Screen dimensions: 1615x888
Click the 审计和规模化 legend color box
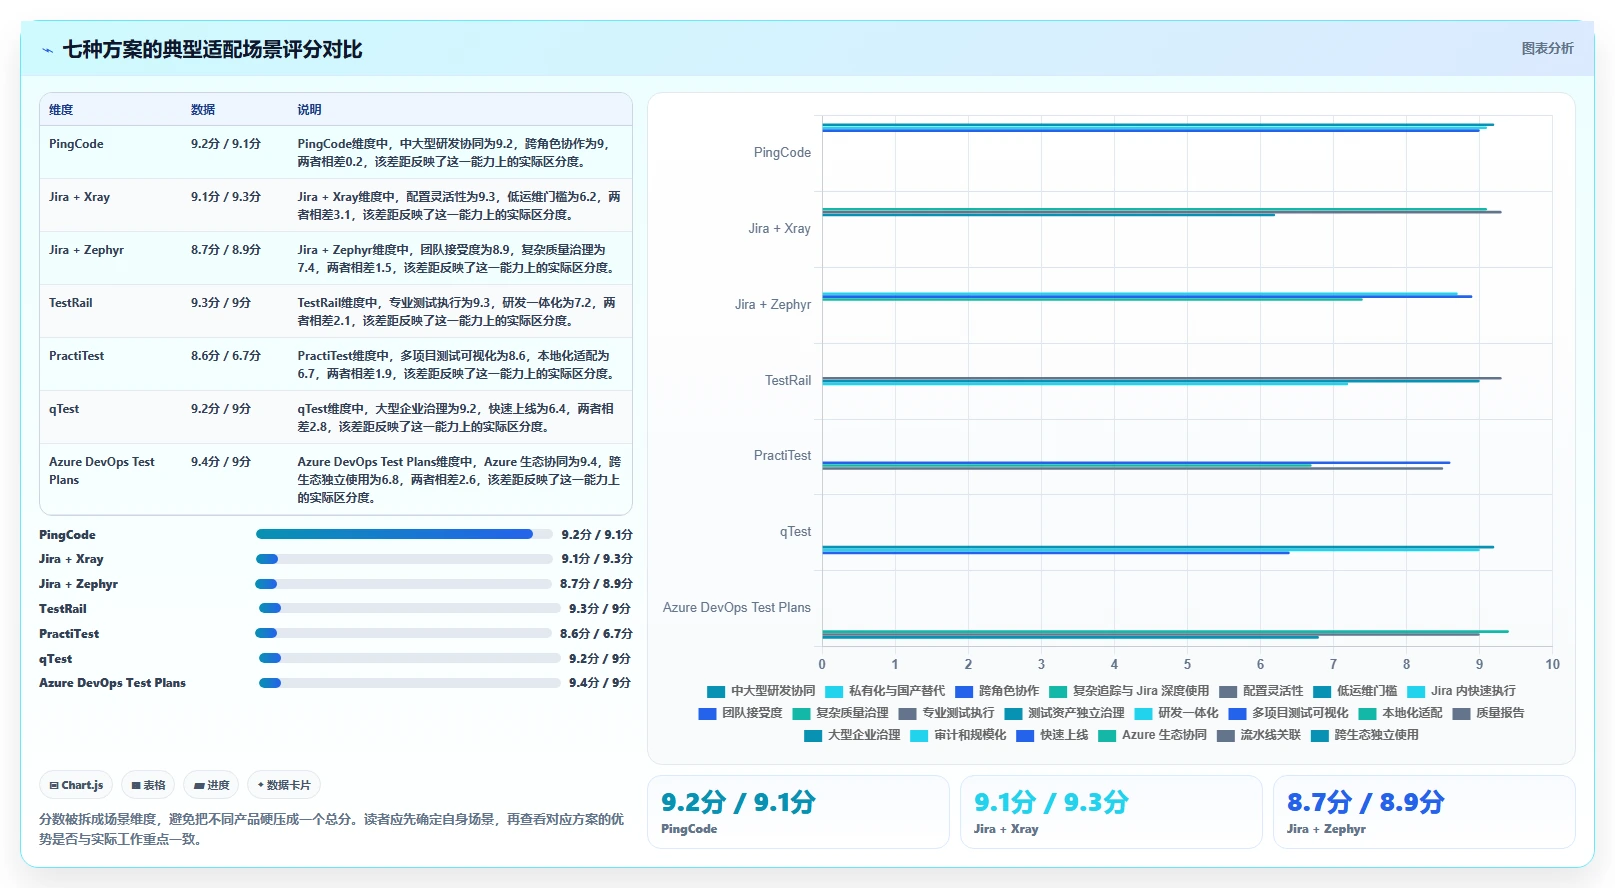[920, 736]
